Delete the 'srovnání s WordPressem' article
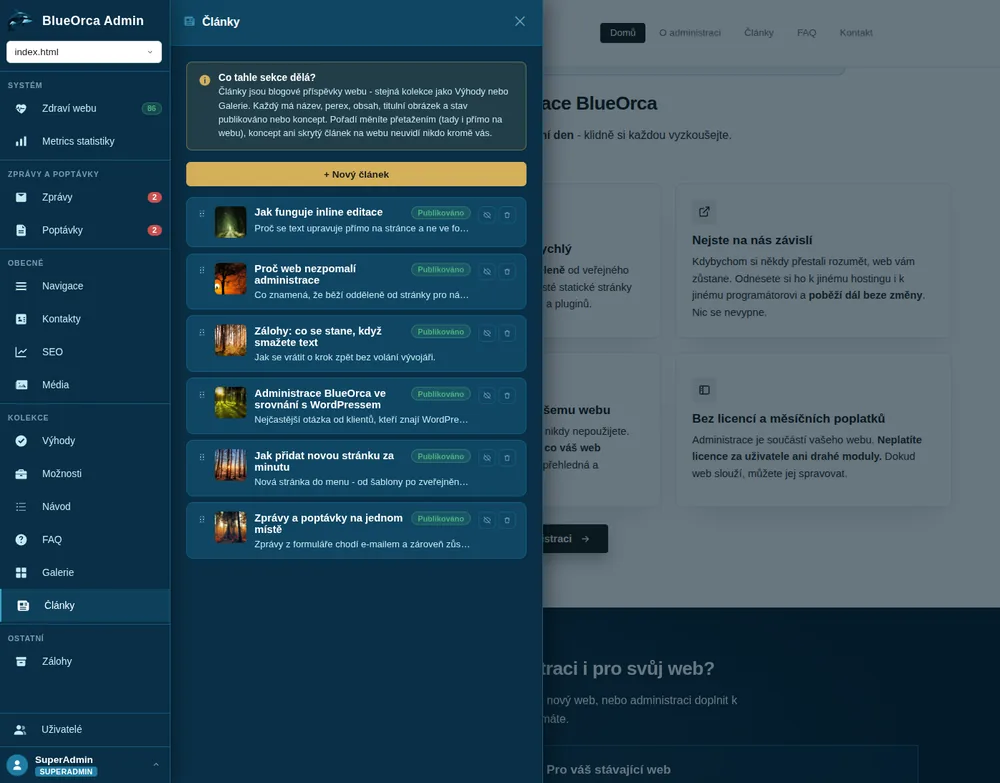The width and height of the screenshot is (1000, 783). pyautogui.click(x=507, y=396)
